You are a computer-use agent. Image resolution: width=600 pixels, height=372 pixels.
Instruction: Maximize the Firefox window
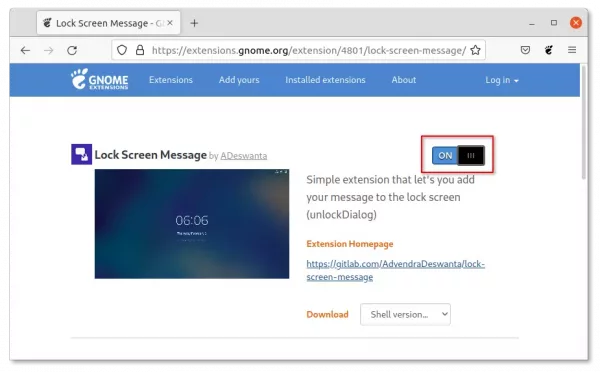[554, 23]
